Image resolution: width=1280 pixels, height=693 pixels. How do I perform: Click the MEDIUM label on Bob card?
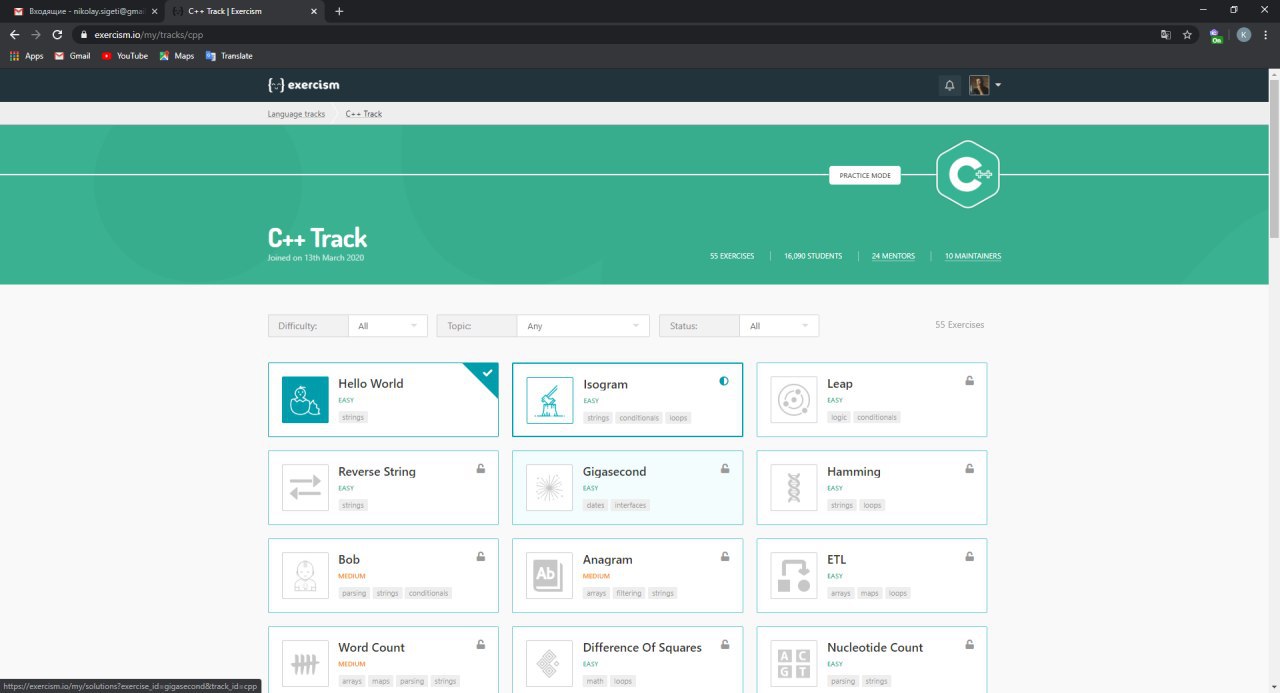pyautogui.click(x=352, y=576)
